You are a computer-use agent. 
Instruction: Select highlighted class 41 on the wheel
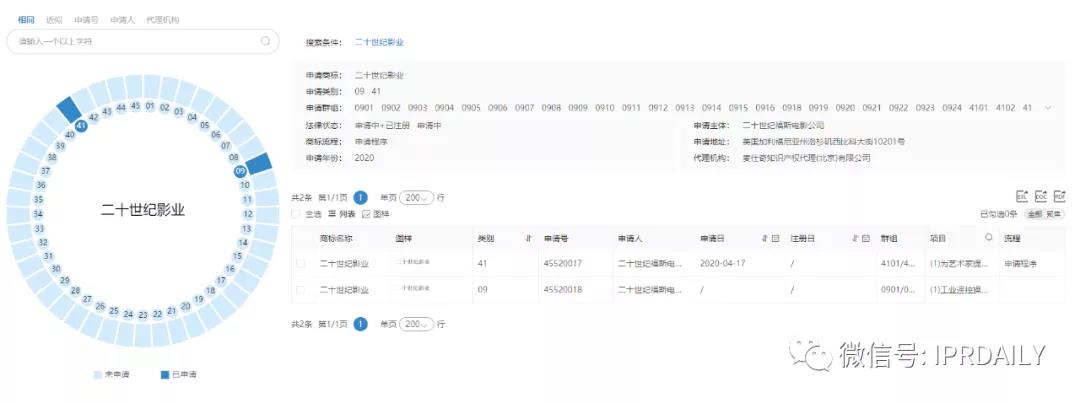click(x=81, y=126)
